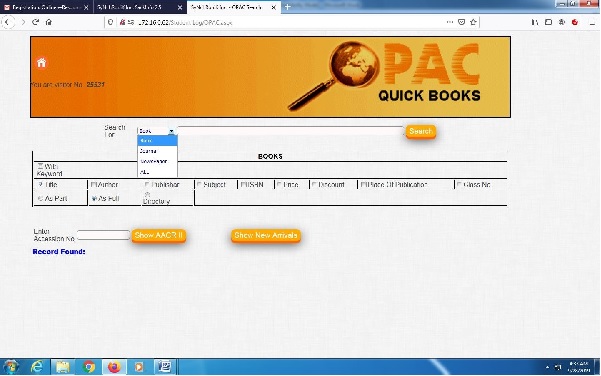Open a new browser tab
Viewport: 601px width, 376px height.
[287, 7]
